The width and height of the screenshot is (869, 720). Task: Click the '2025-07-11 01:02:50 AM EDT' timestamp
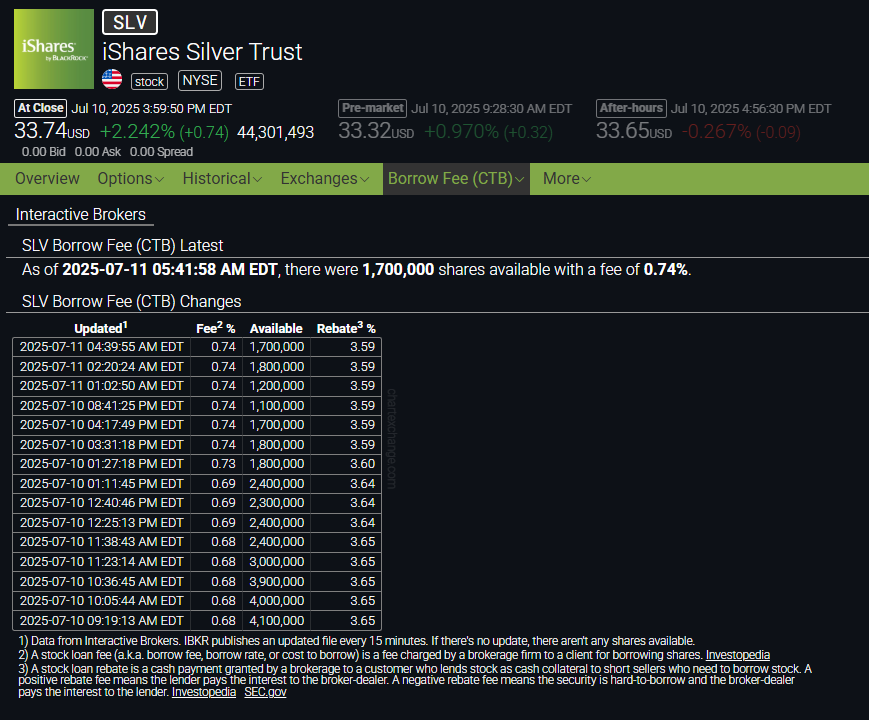[101, 386]
